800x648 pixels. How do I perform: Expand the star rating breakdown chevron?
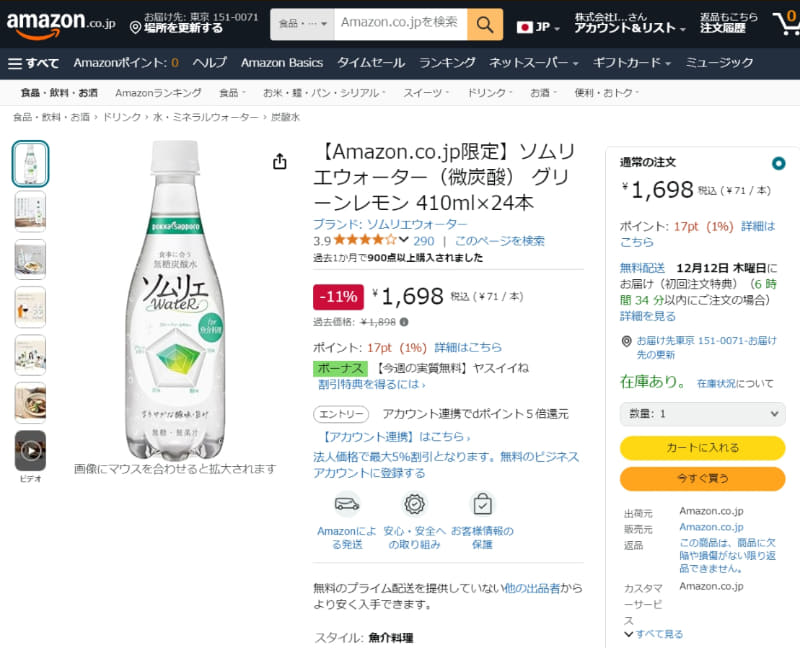coord(403,240)
